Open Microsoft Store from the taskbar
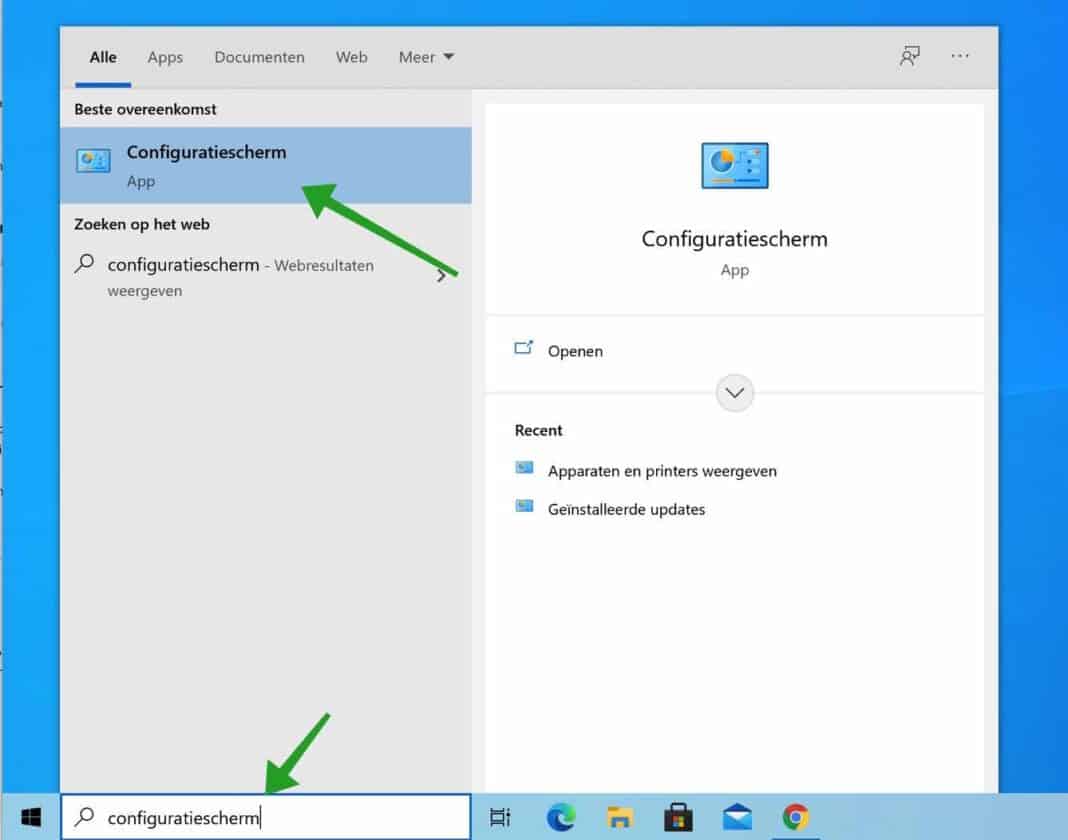The image size is (1068, 840). [x=679, y=817]
